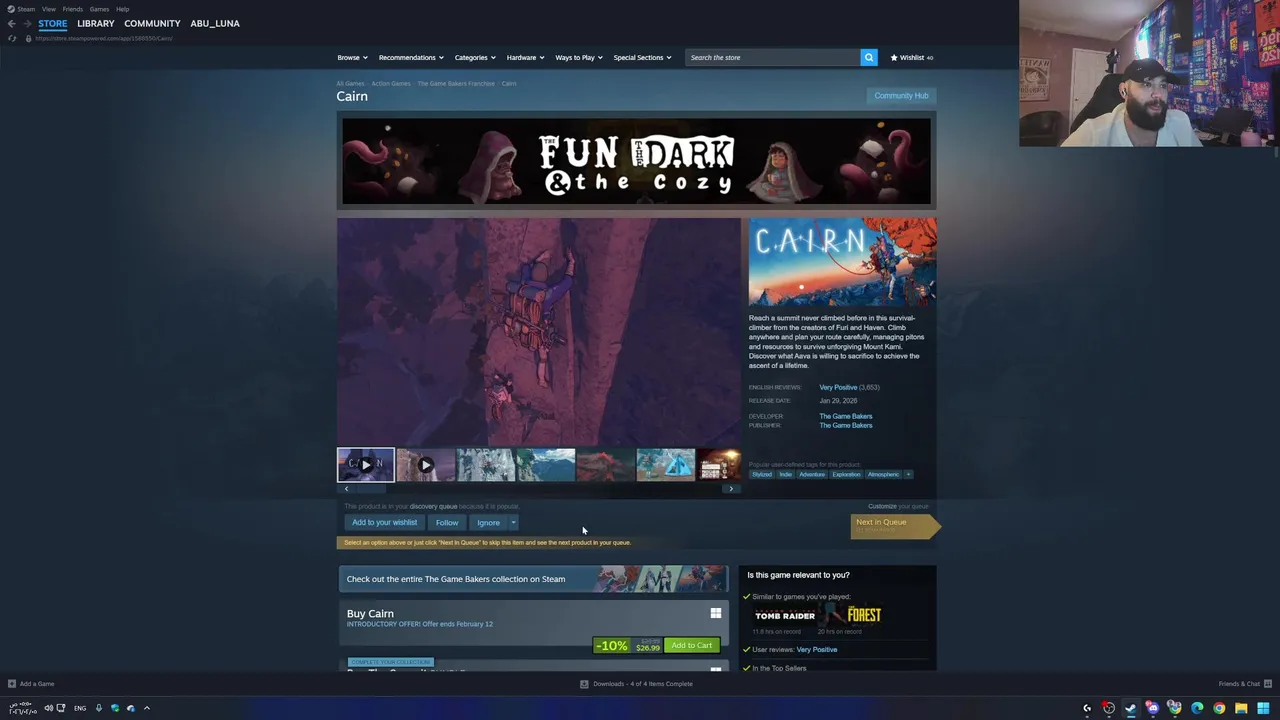Click the Exploration tag
This screenshot has height=720, width=1280.
click(846, 474)
